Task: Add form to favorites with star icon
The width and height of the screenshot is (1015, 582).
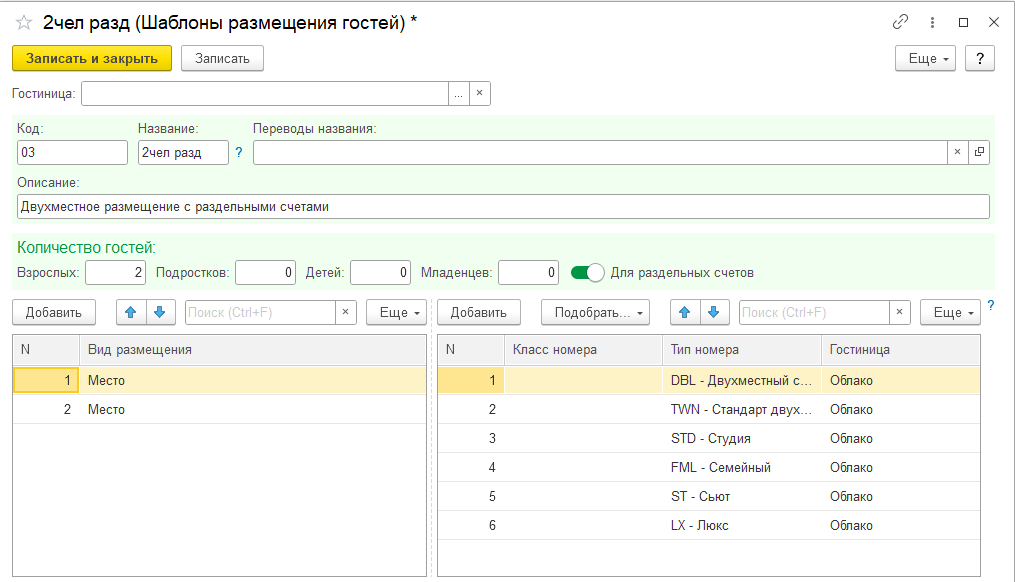Action: pos(24,23)
